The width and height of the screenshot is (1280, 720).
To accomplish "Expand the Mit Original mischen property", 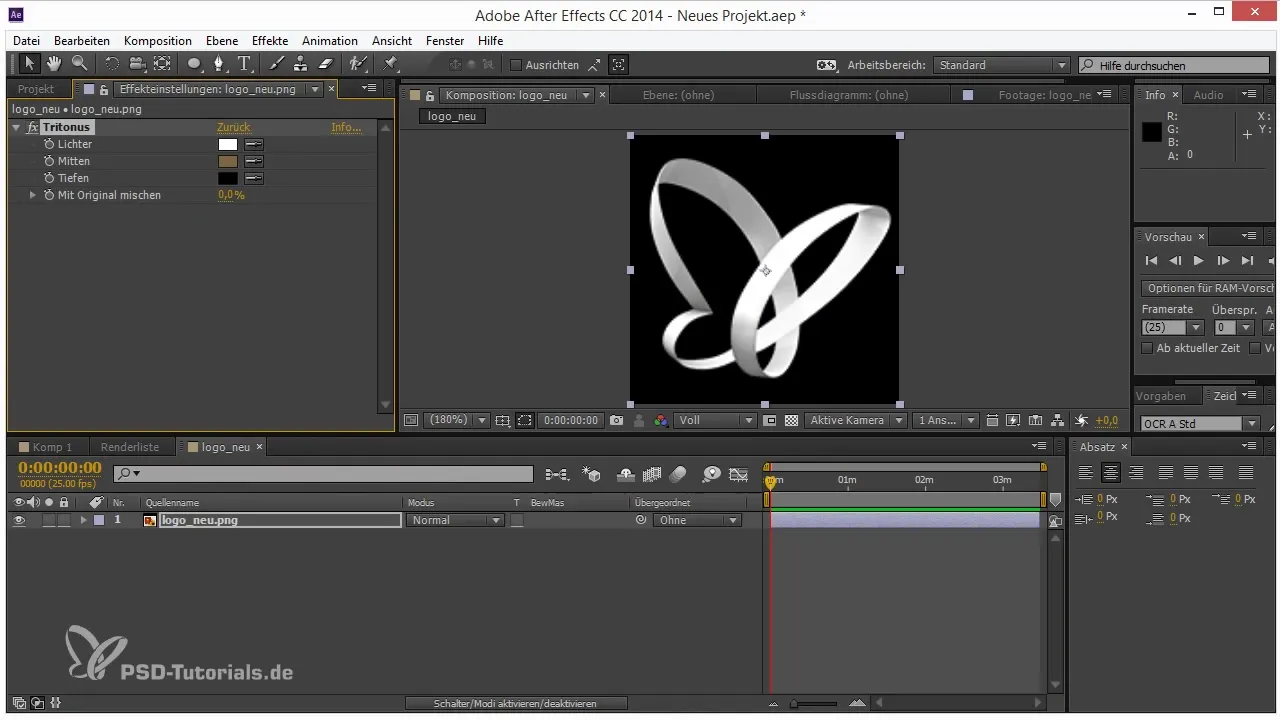I will 33,195.
